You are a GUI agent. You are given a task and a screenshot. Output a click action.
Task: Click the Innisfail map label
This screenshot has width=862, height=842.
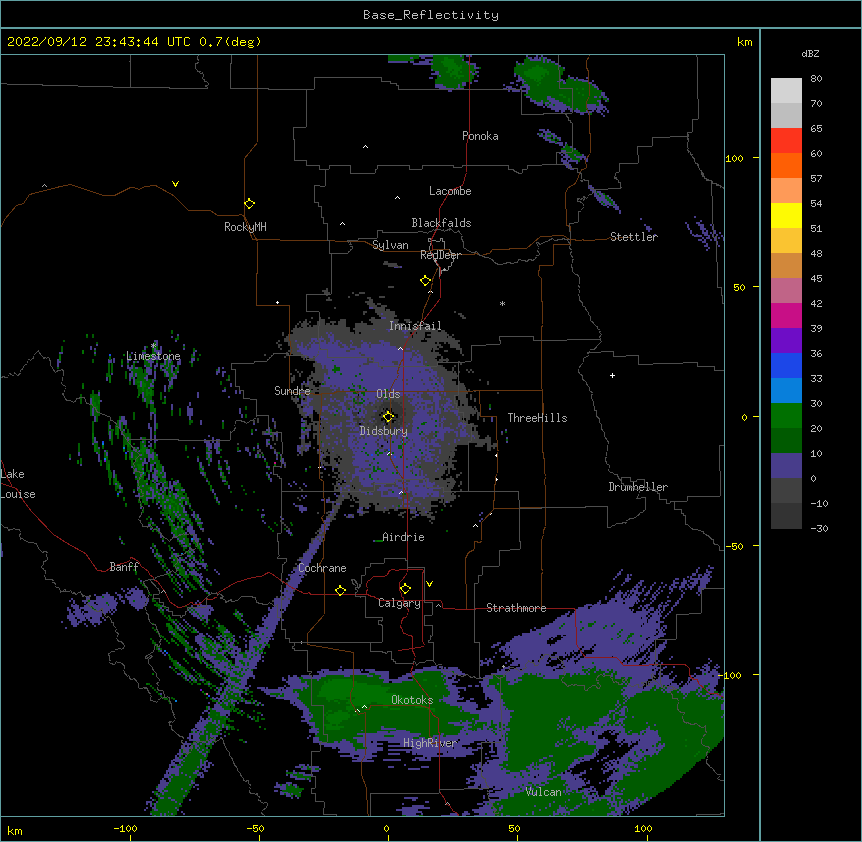pos(415,326)
